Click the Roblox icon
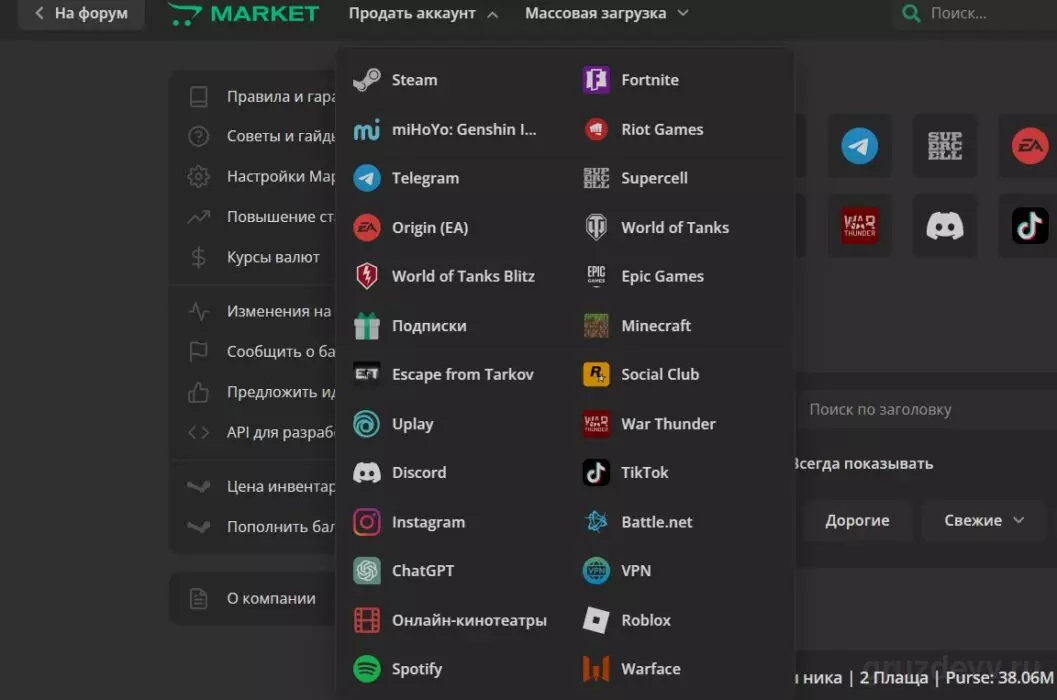This screenshot has height=700, width=1057. [x=596, y=620]
